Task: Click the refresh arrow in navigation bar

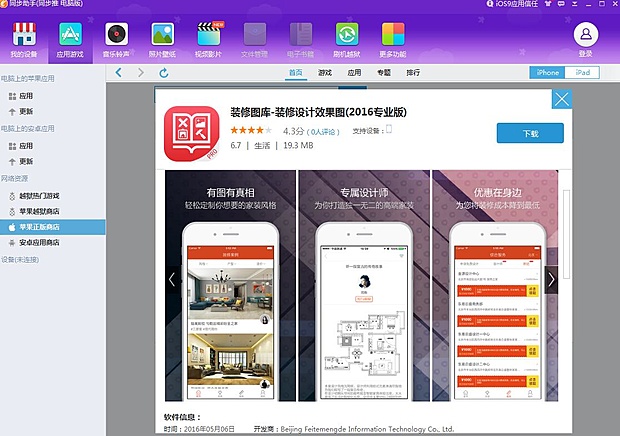Action: tap(164, 73)
